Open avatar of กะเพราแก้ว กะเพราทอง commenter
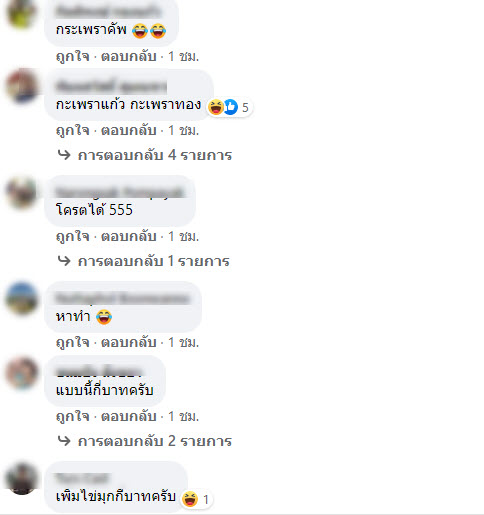The image size is (484, 515). tap(22, 86)
